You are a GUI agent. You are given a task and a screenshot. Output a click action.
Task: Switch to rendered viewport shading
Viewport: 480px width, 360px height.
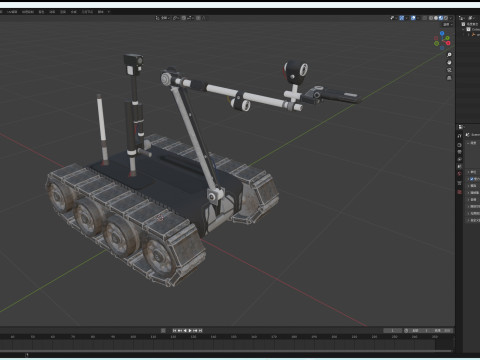click(446, 18)
